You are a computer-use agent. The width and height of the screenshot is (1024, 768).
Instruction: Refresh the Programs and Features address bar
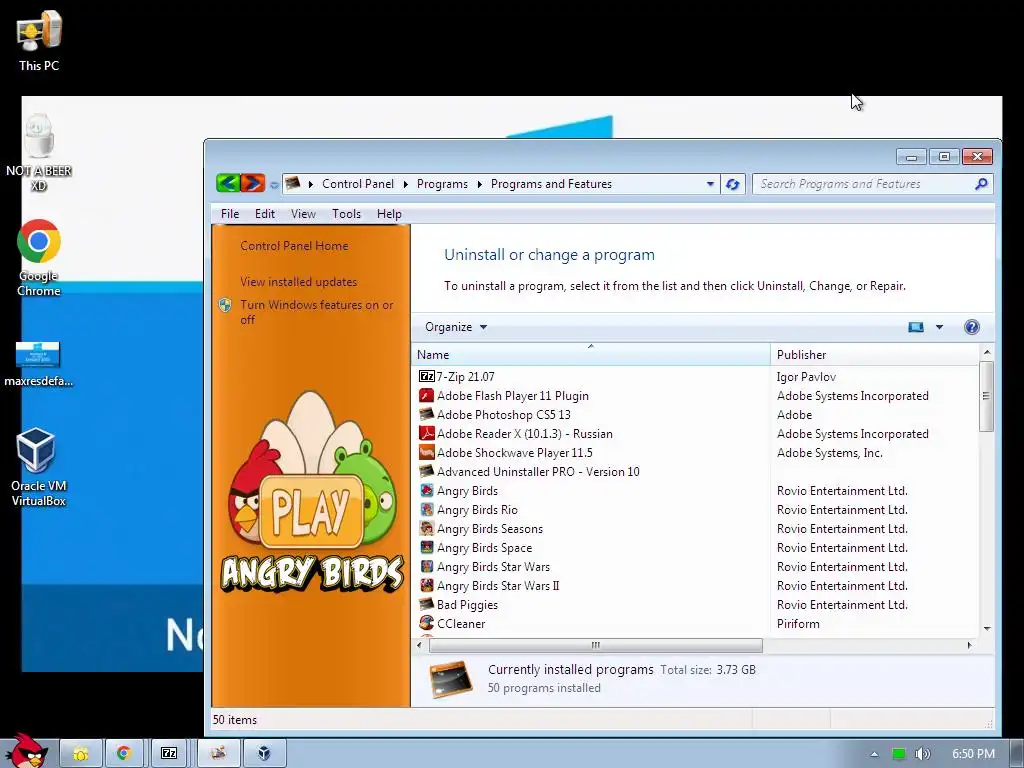[x=733, y=184]
